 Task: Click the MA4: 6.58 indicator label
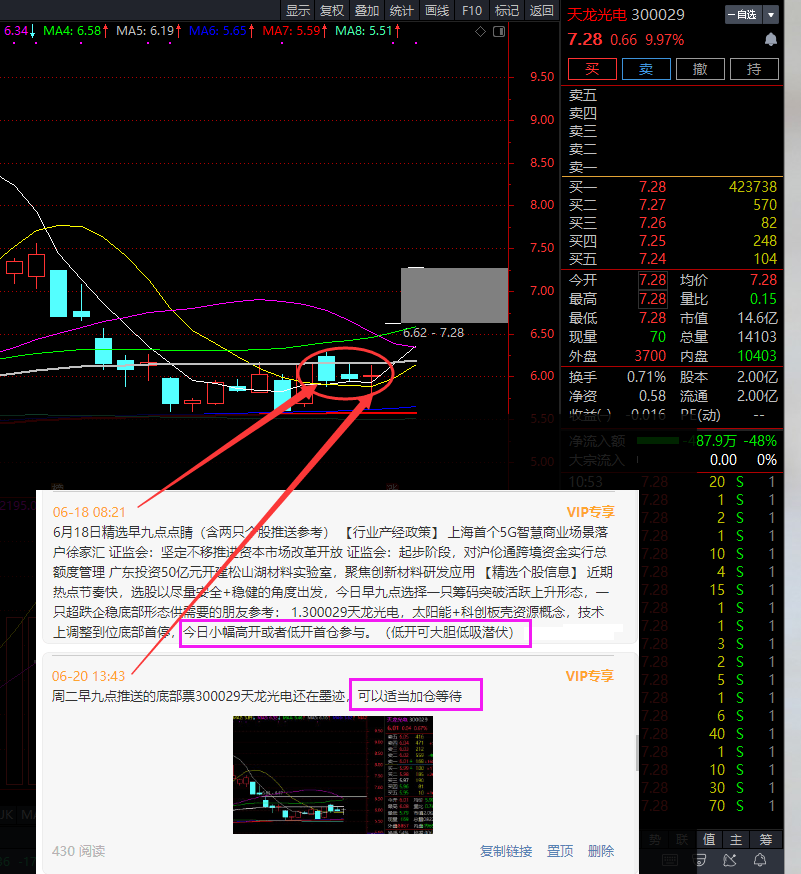[73, 31]
